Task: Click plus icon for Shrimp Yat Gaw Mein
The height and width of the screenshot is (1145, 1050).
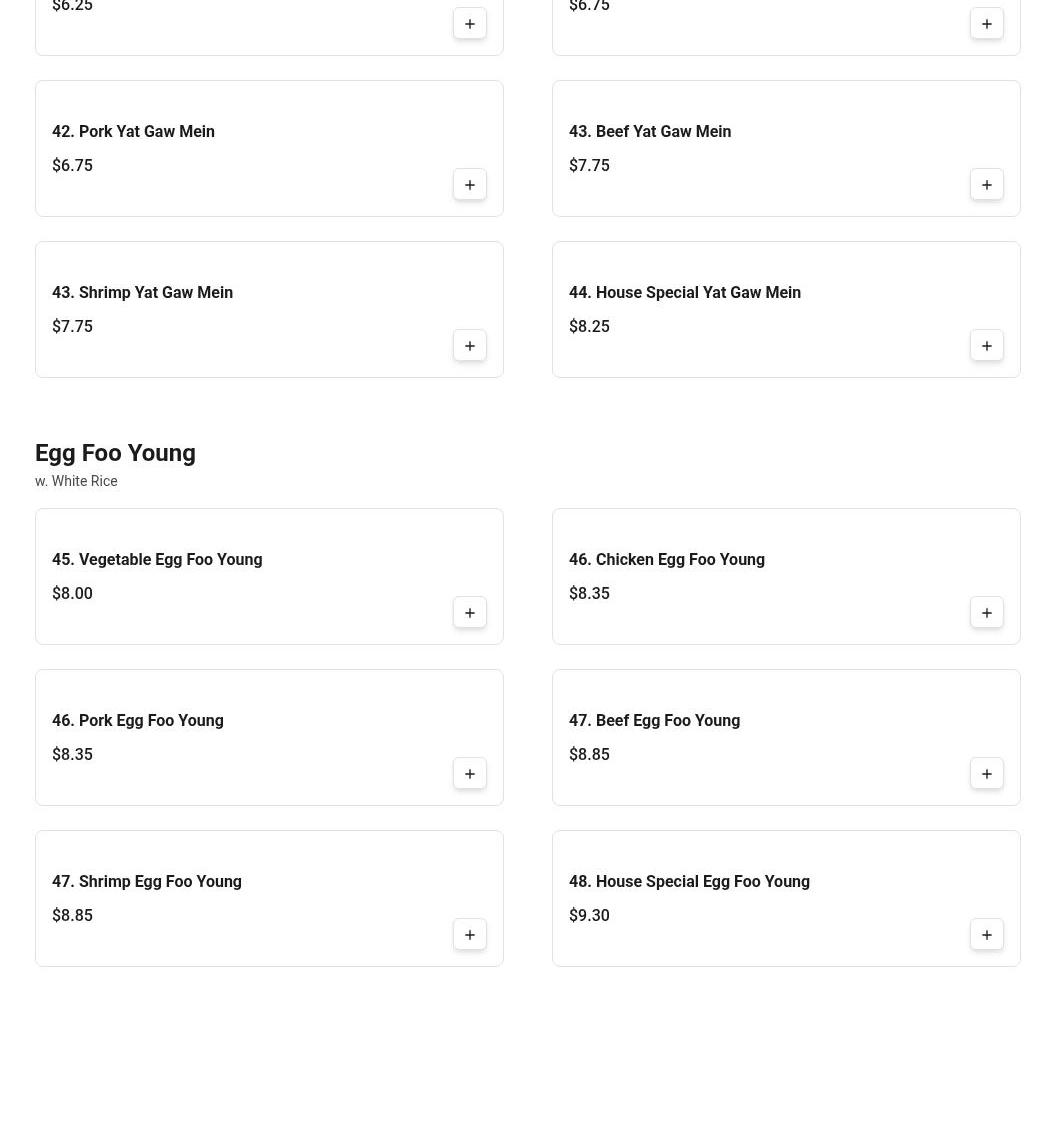Action: point(469,346)
